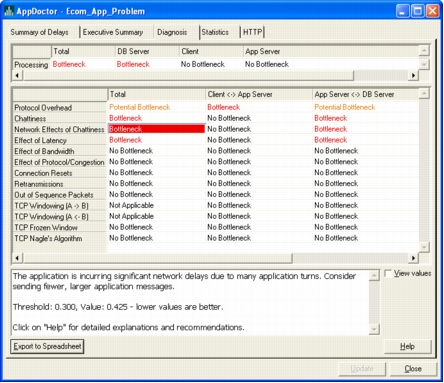Click the Close button at bottom
The width and height of the screenshot is (444, 383).
point(413,369)
